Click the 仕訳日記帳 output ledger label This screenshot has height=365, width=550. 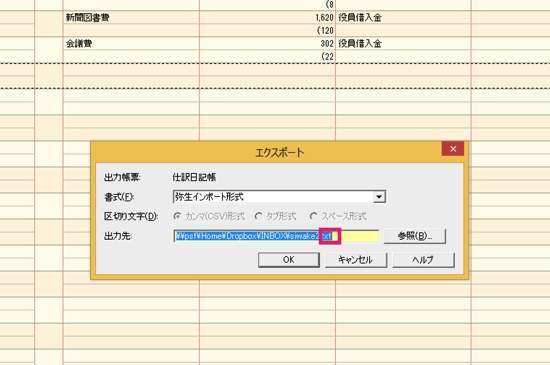194,177
